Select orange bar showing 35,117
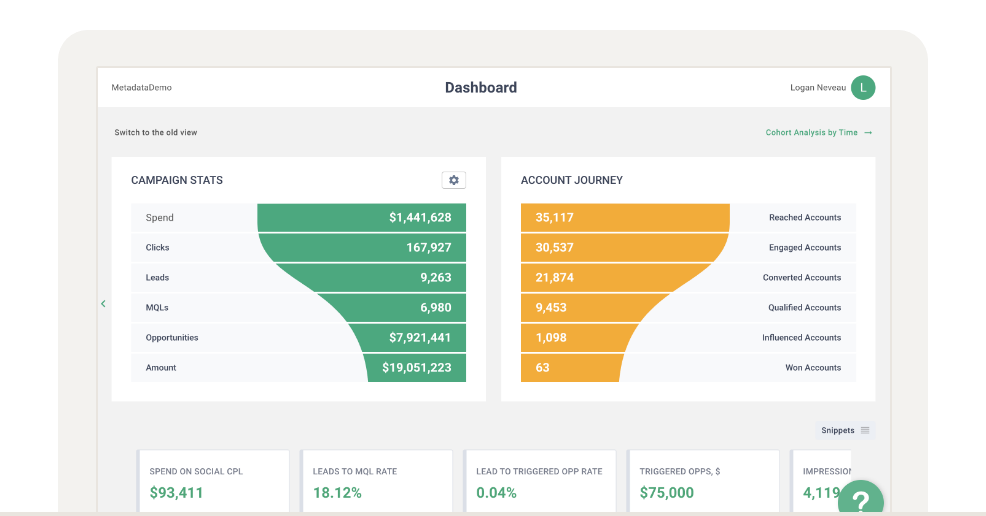The width and height of the screenshot is (986, 516). coord(625,217)
